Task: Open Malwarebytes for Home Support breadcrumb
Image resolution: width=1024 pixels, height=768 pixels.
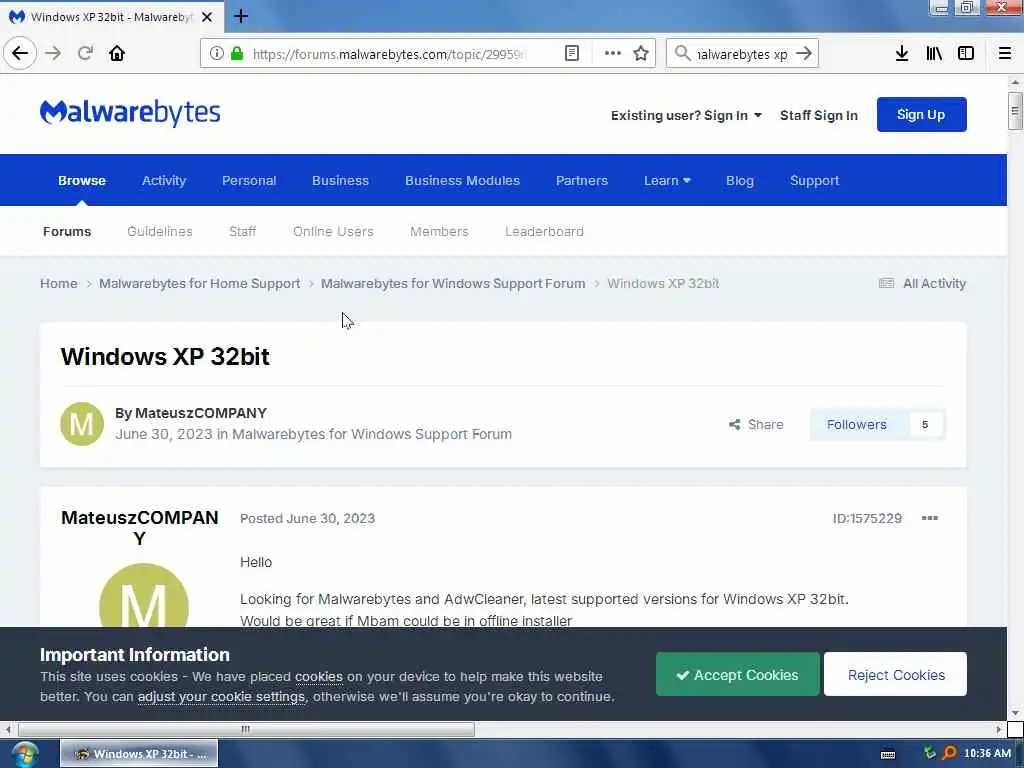Action: pyautogui.click(x=200, y=283)
